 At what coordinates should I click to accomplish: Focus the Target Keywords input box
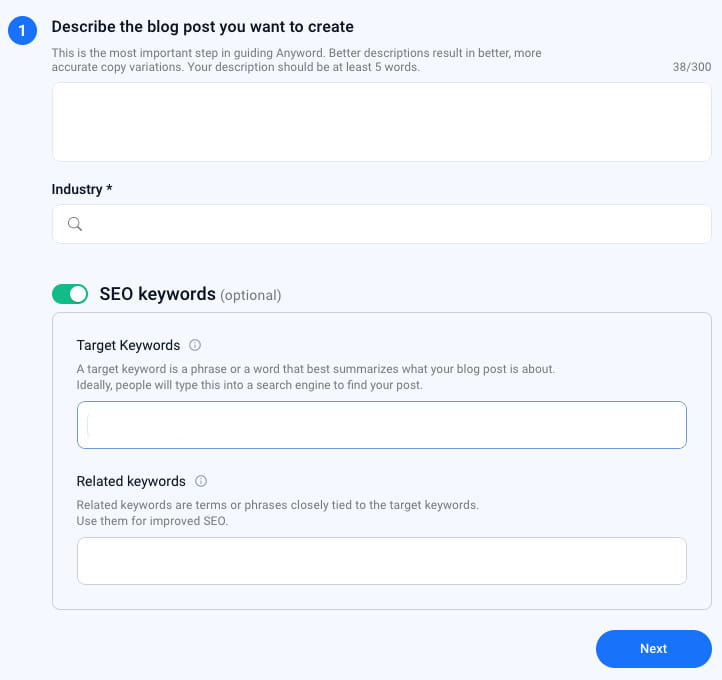coord(382,425)
